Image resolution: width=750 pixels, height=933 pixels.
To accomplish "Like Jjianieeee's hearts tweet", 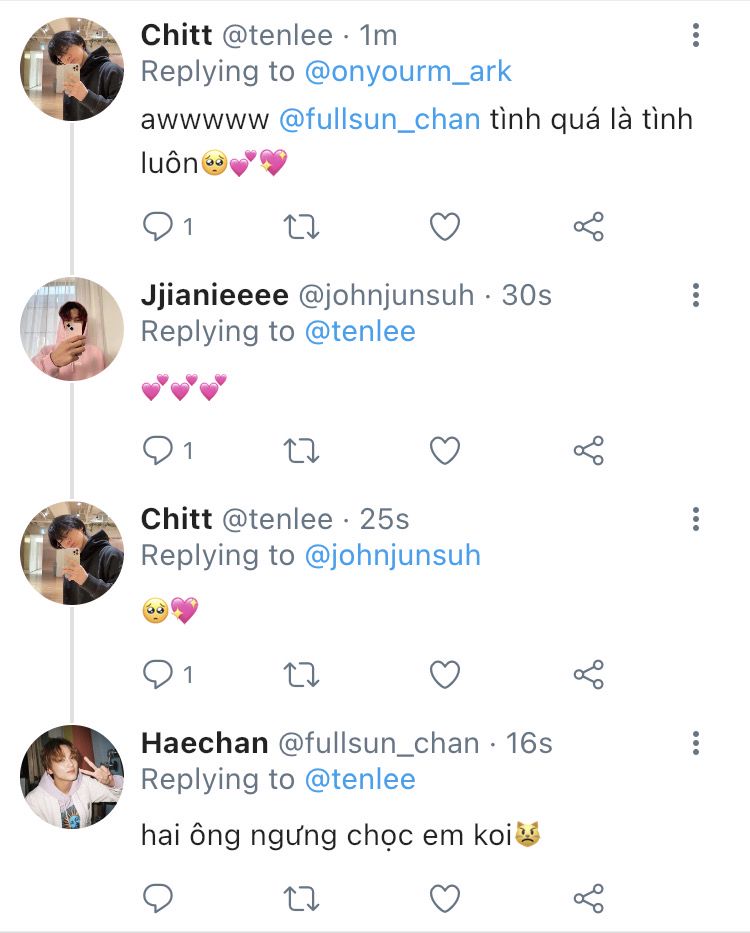I will click(x=444, y=451).
